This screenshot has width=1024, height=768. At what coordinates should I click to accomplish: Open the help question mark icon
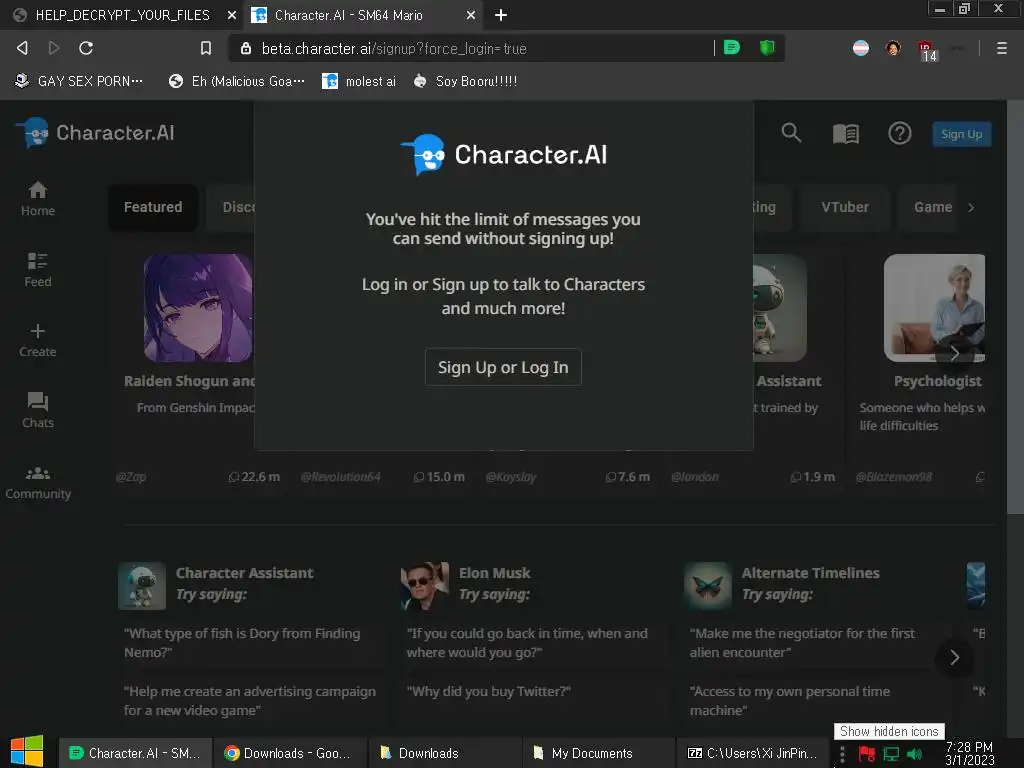[900, 133]
